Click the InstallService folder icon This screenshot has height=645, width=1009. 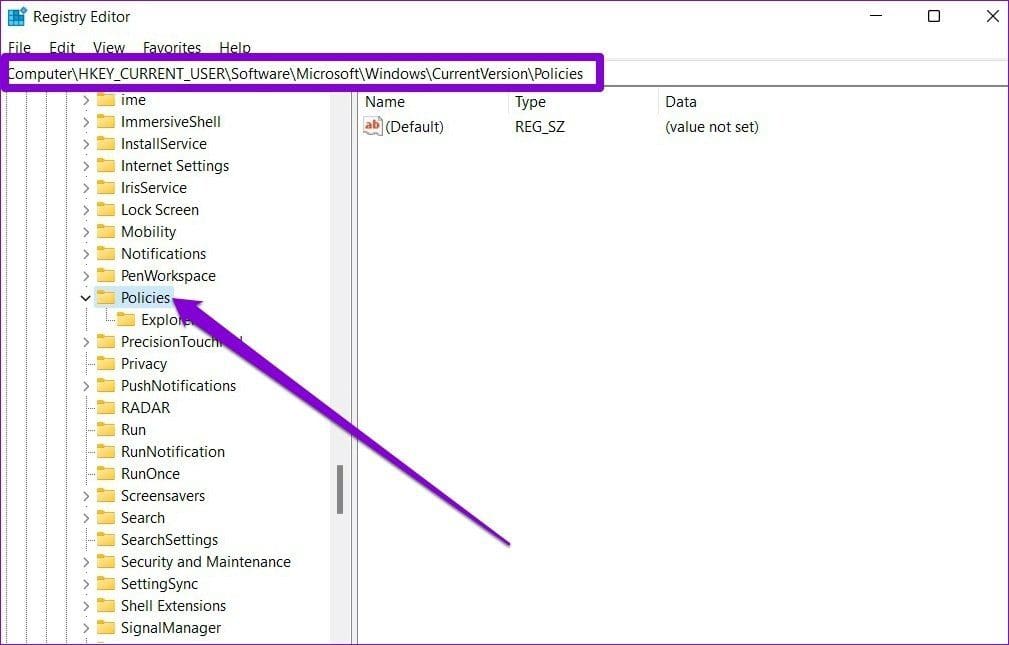(x=106, y=144)
